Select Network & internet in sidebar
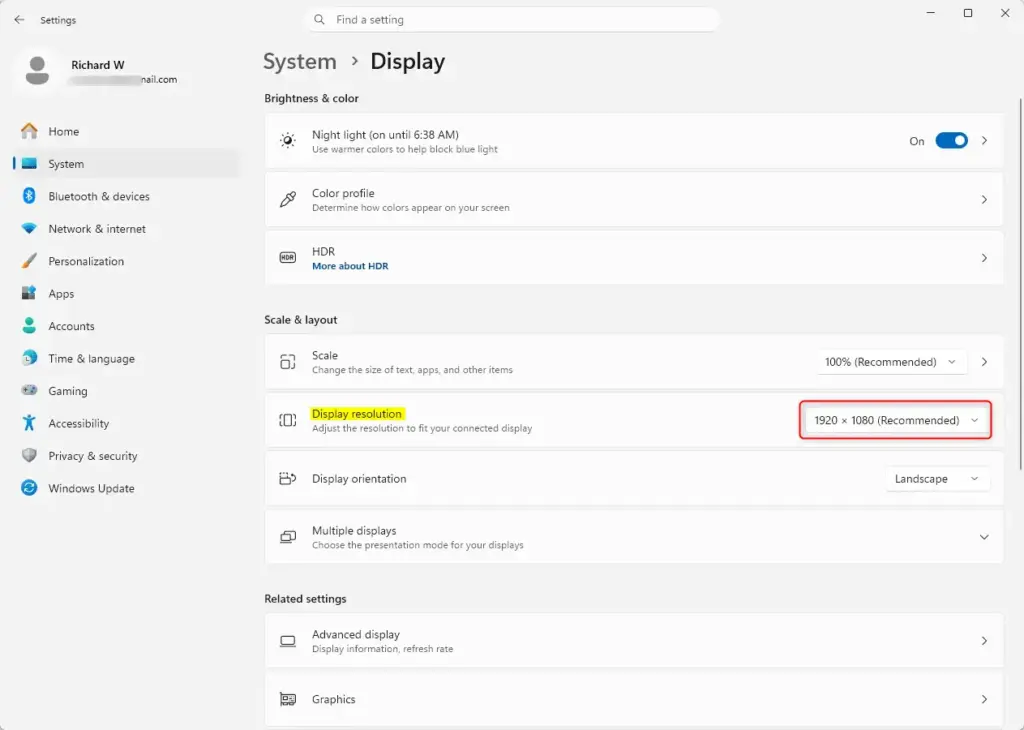The image size is (1024, 730). point(97,229)
